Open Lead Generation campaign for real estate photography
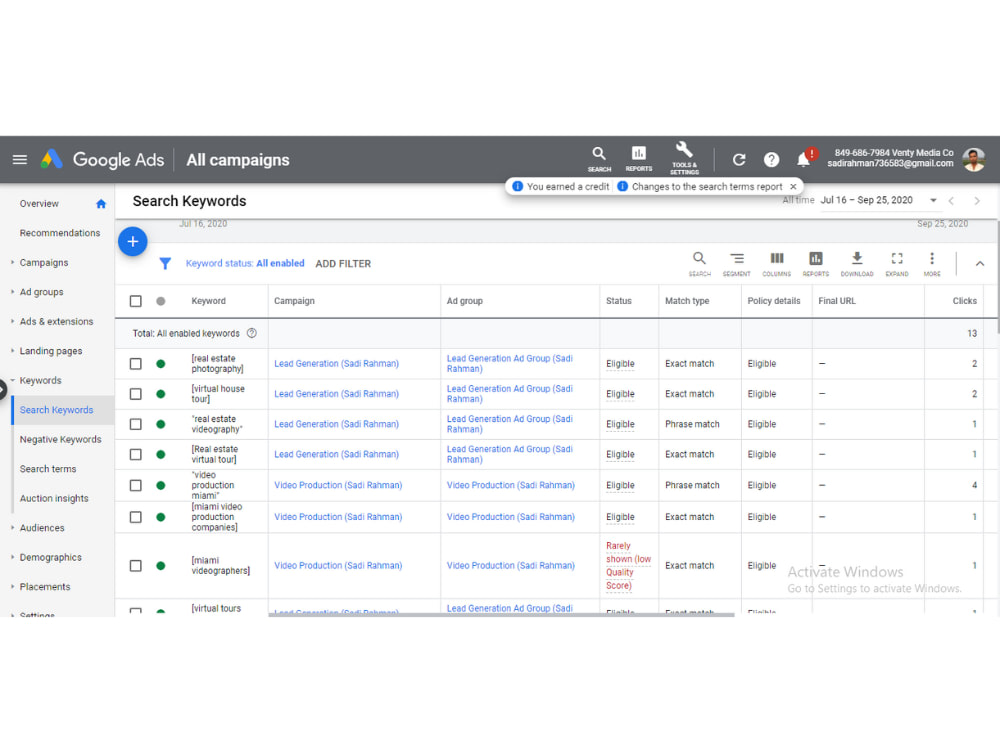The image size is (1000, 750). 337,364
